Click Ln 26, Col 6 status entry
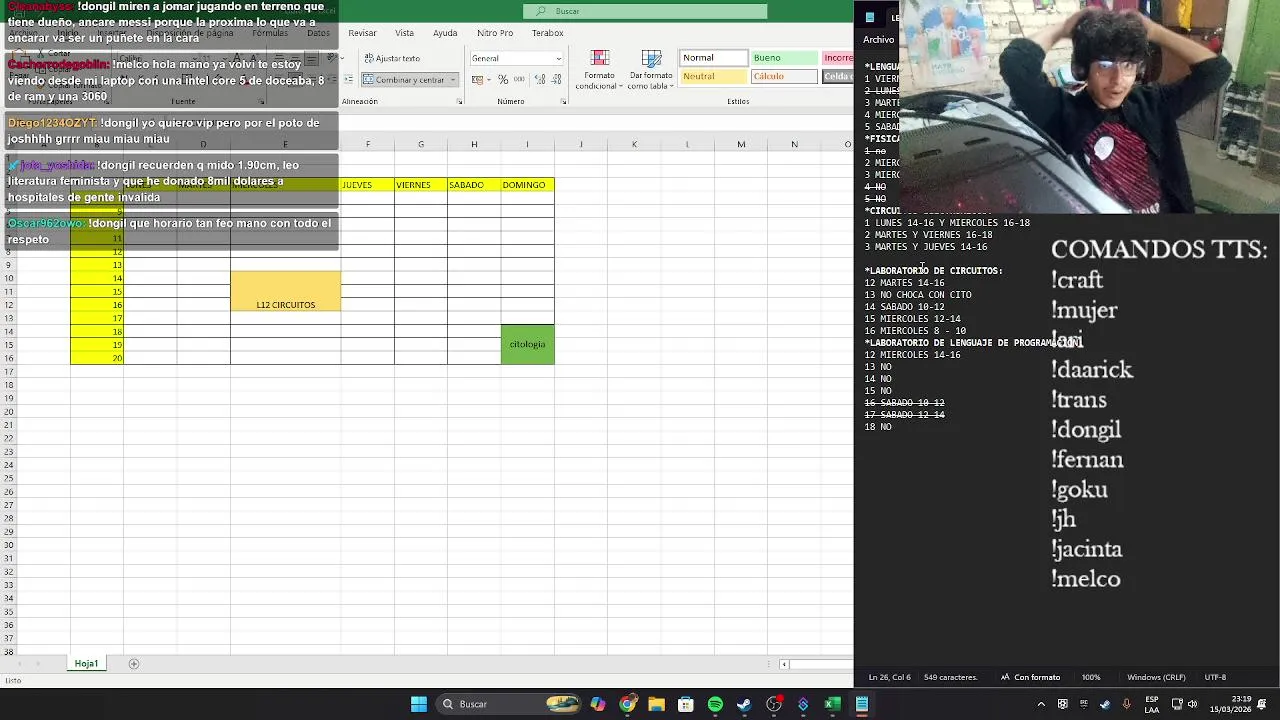 pyautogui.click(x=889, y=677)
